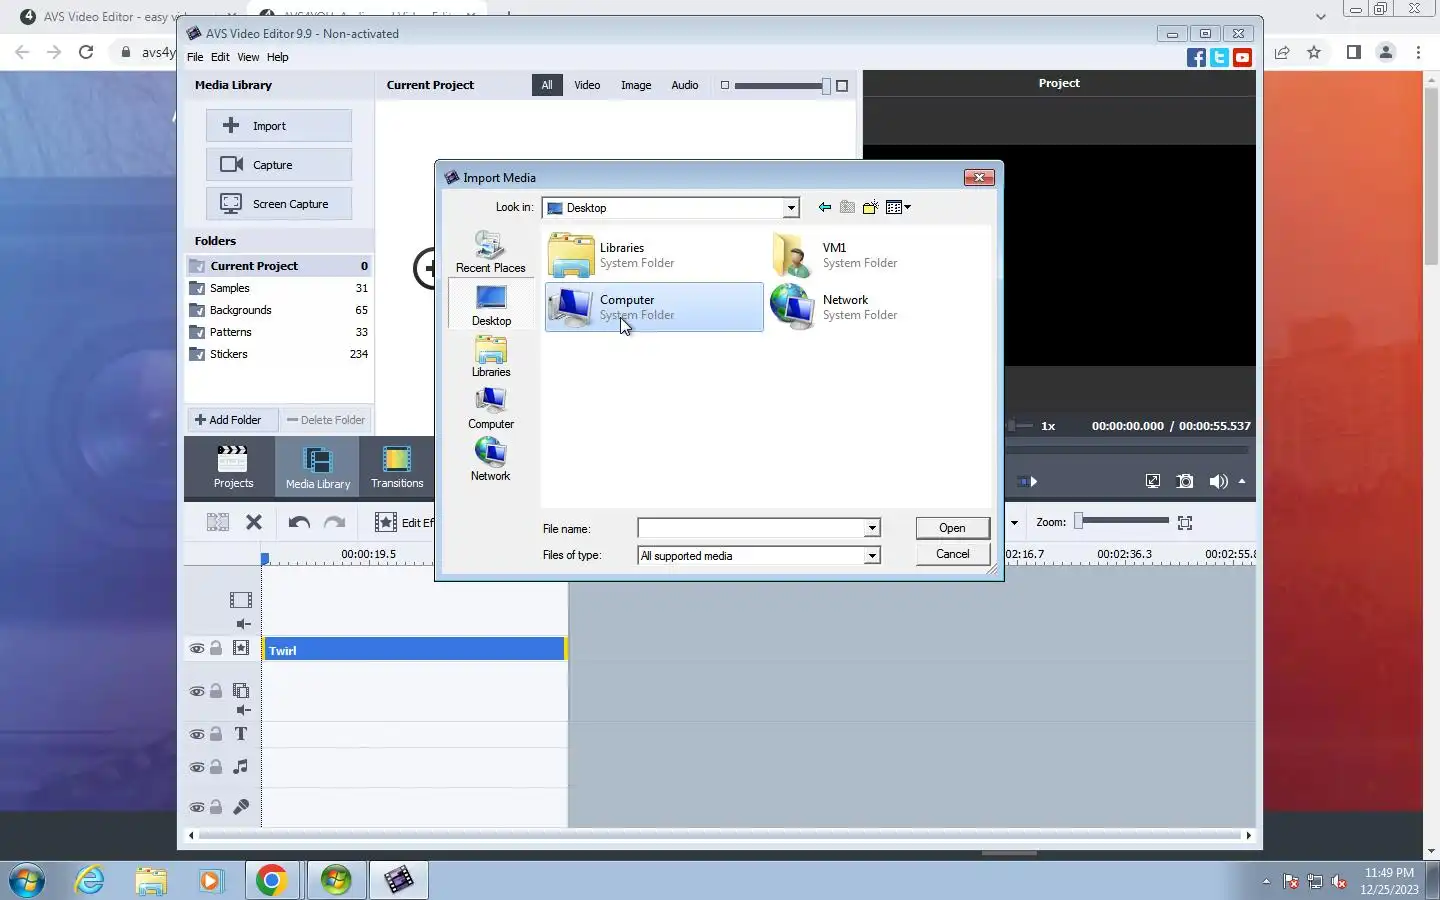Toggle lock on the text track

point(216,734)
